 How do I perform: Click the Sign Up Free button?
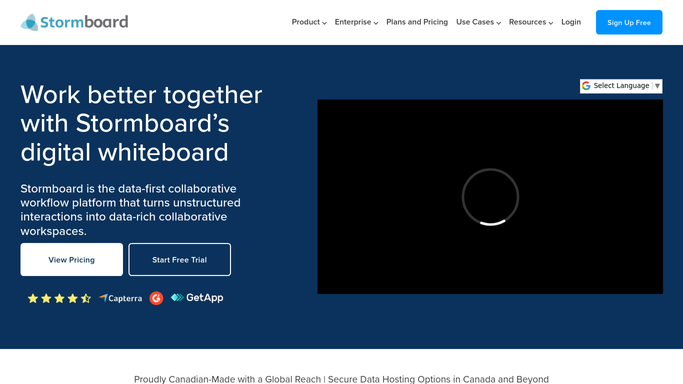click(x=629, y=22)
